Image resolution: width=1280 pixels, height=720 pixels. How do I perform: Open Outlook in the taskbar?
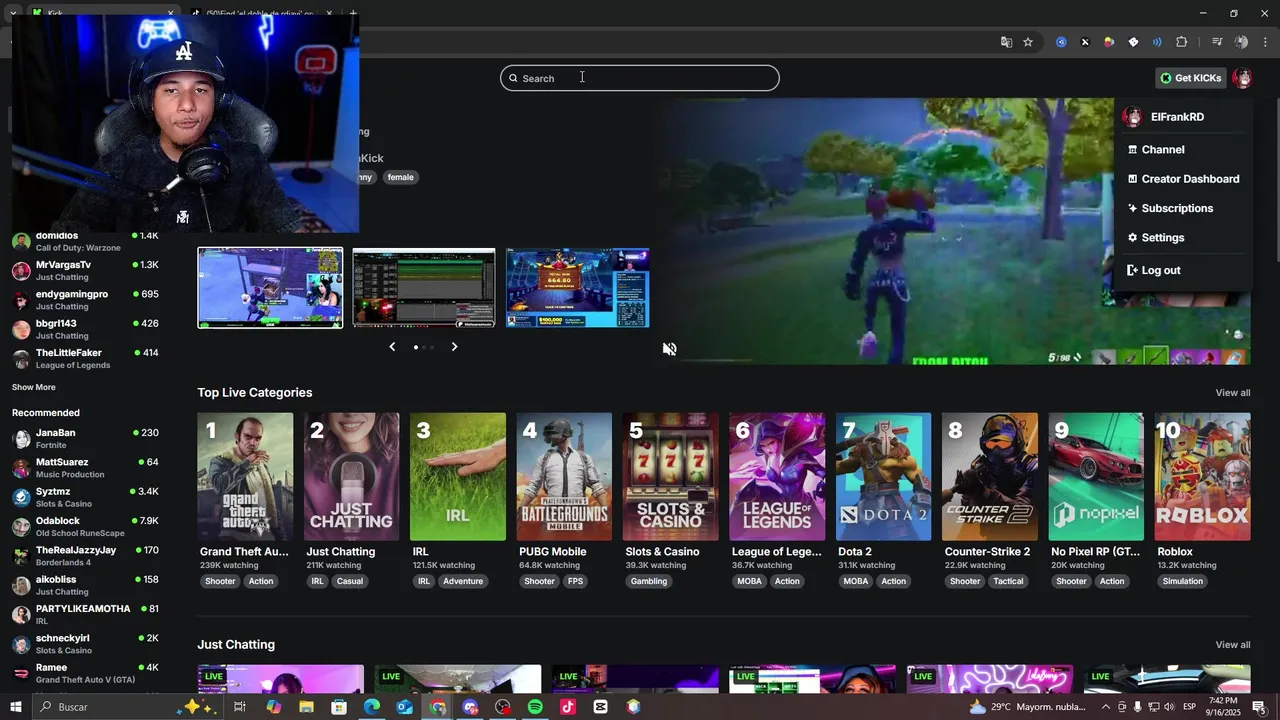[404, 707]
